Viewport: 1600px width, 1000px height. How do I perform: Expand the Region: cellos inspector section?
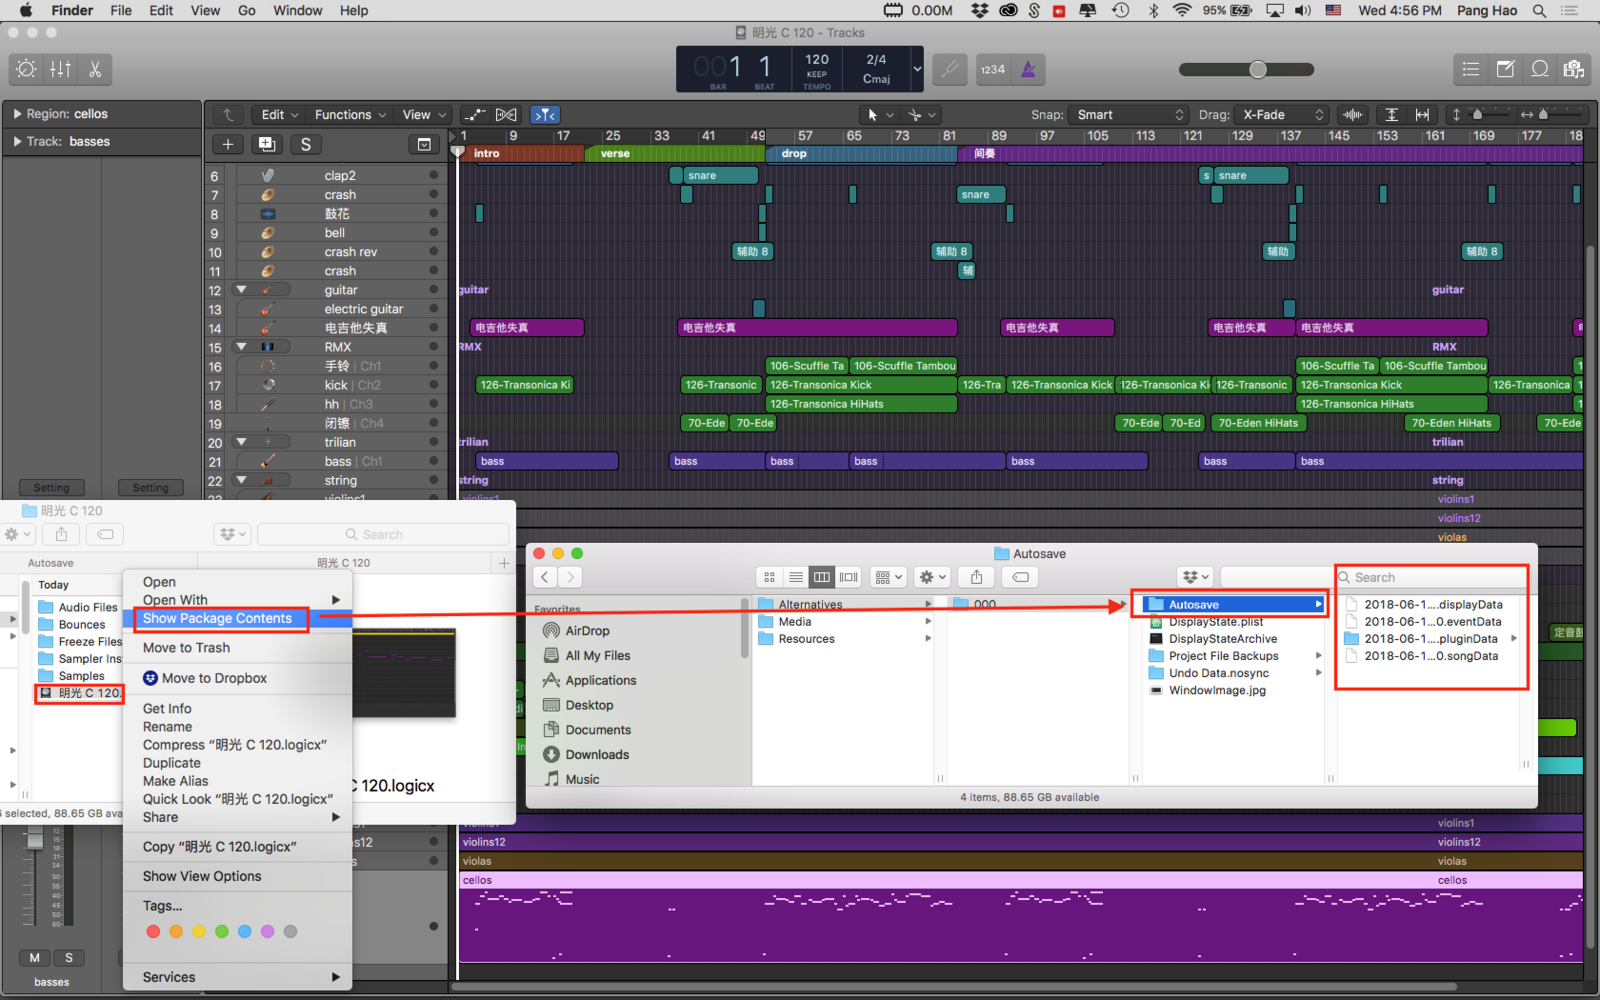point(17,114)
